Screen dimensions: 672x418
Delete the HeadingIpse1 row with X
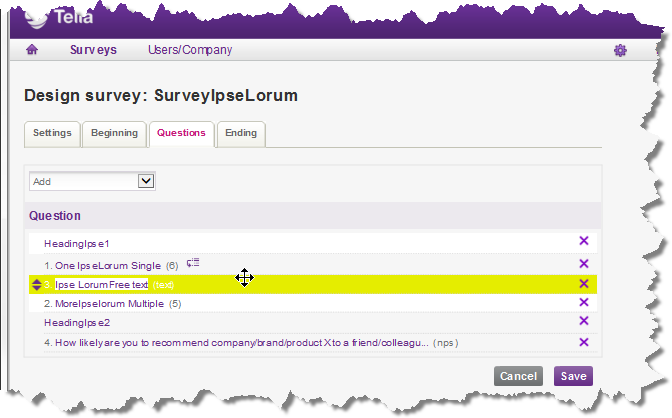point(584,242)
